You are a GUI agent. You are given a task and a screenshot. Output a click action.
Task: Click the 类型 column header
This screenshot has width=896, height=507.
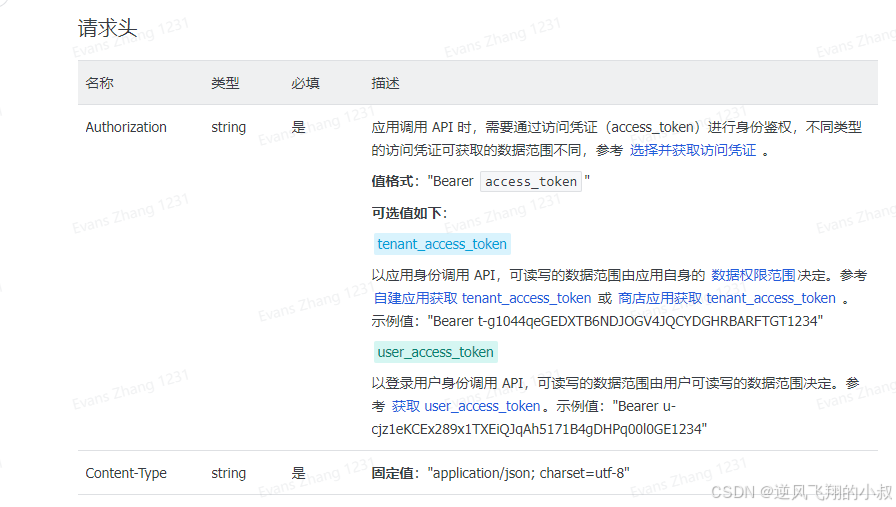(x=225, y=83)
